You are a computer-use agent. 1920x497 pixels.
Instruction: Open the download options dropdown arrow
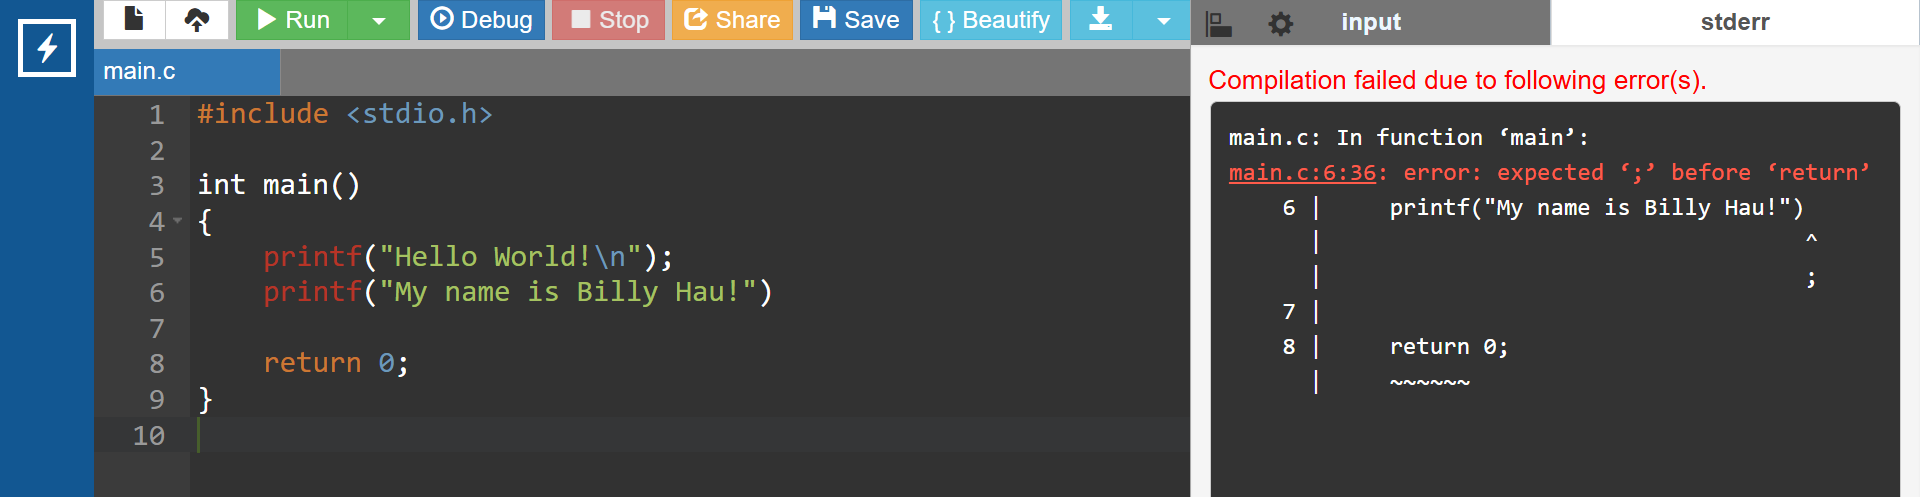(x=1163, y=19)
